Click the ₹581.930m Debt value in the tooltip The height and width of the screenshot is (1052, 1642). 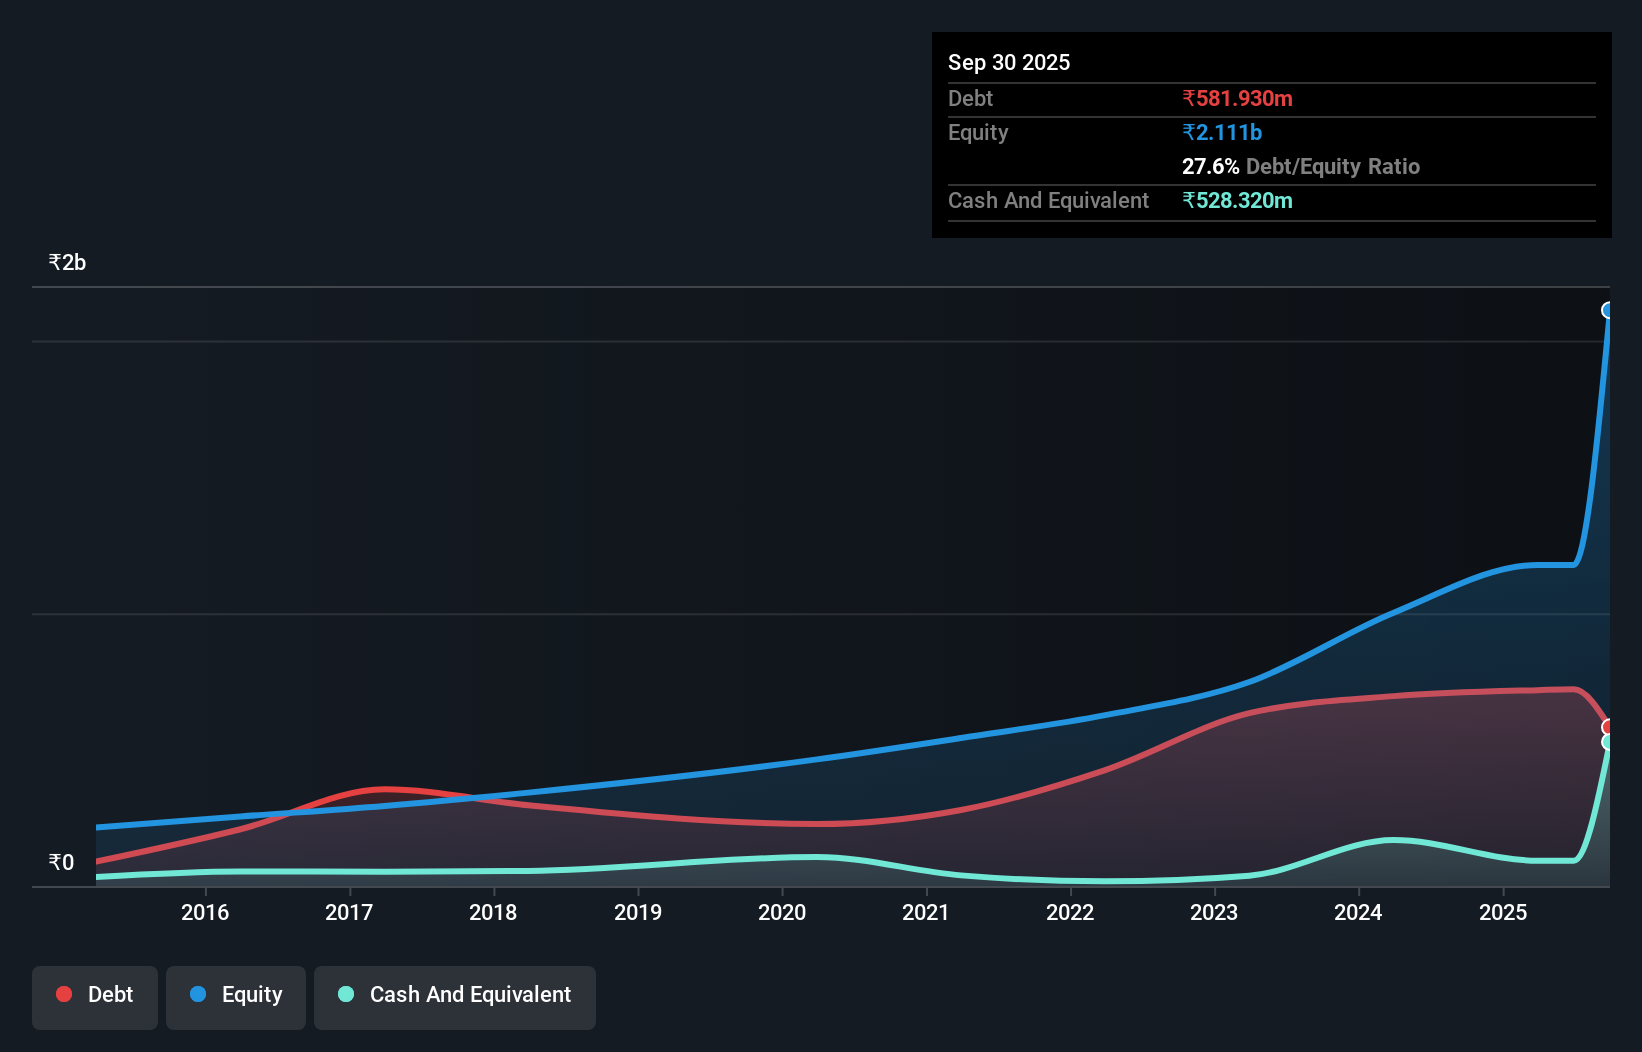click(x=1237, y=98)
